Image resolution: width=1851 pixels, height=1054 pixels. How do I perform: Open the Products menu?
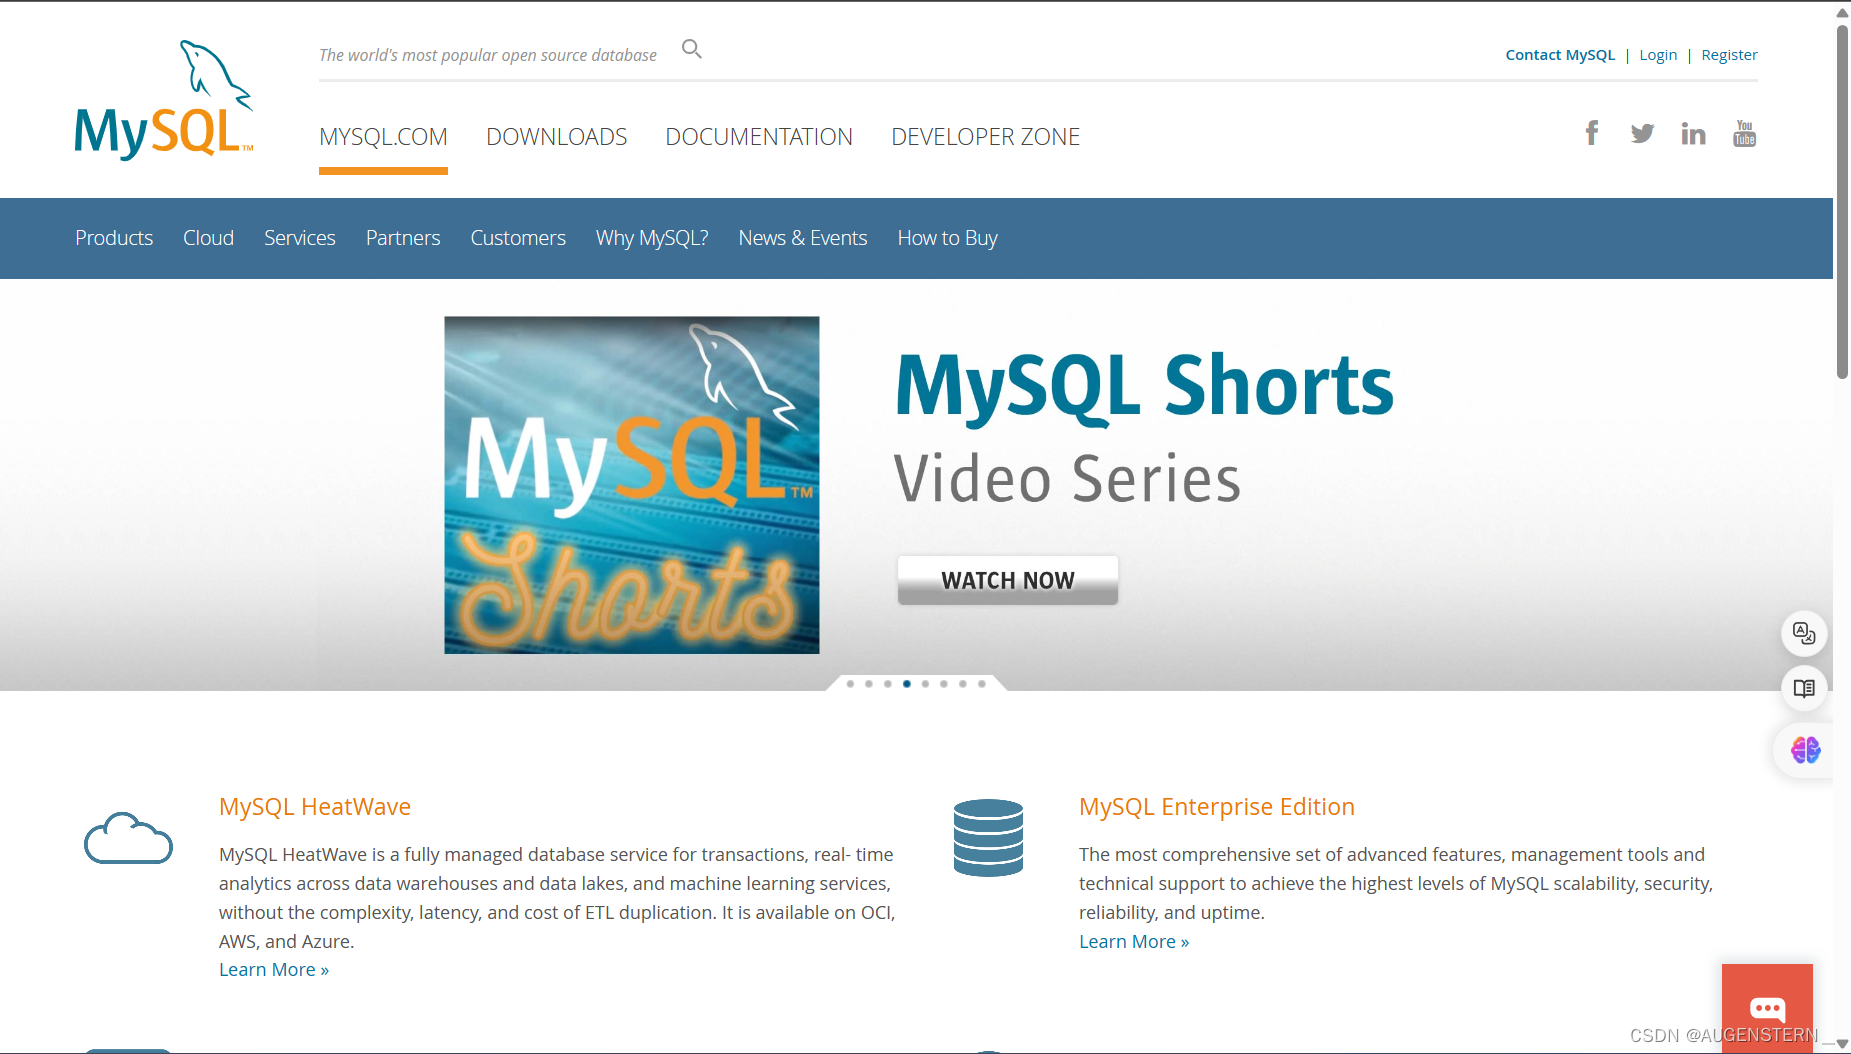114,238
